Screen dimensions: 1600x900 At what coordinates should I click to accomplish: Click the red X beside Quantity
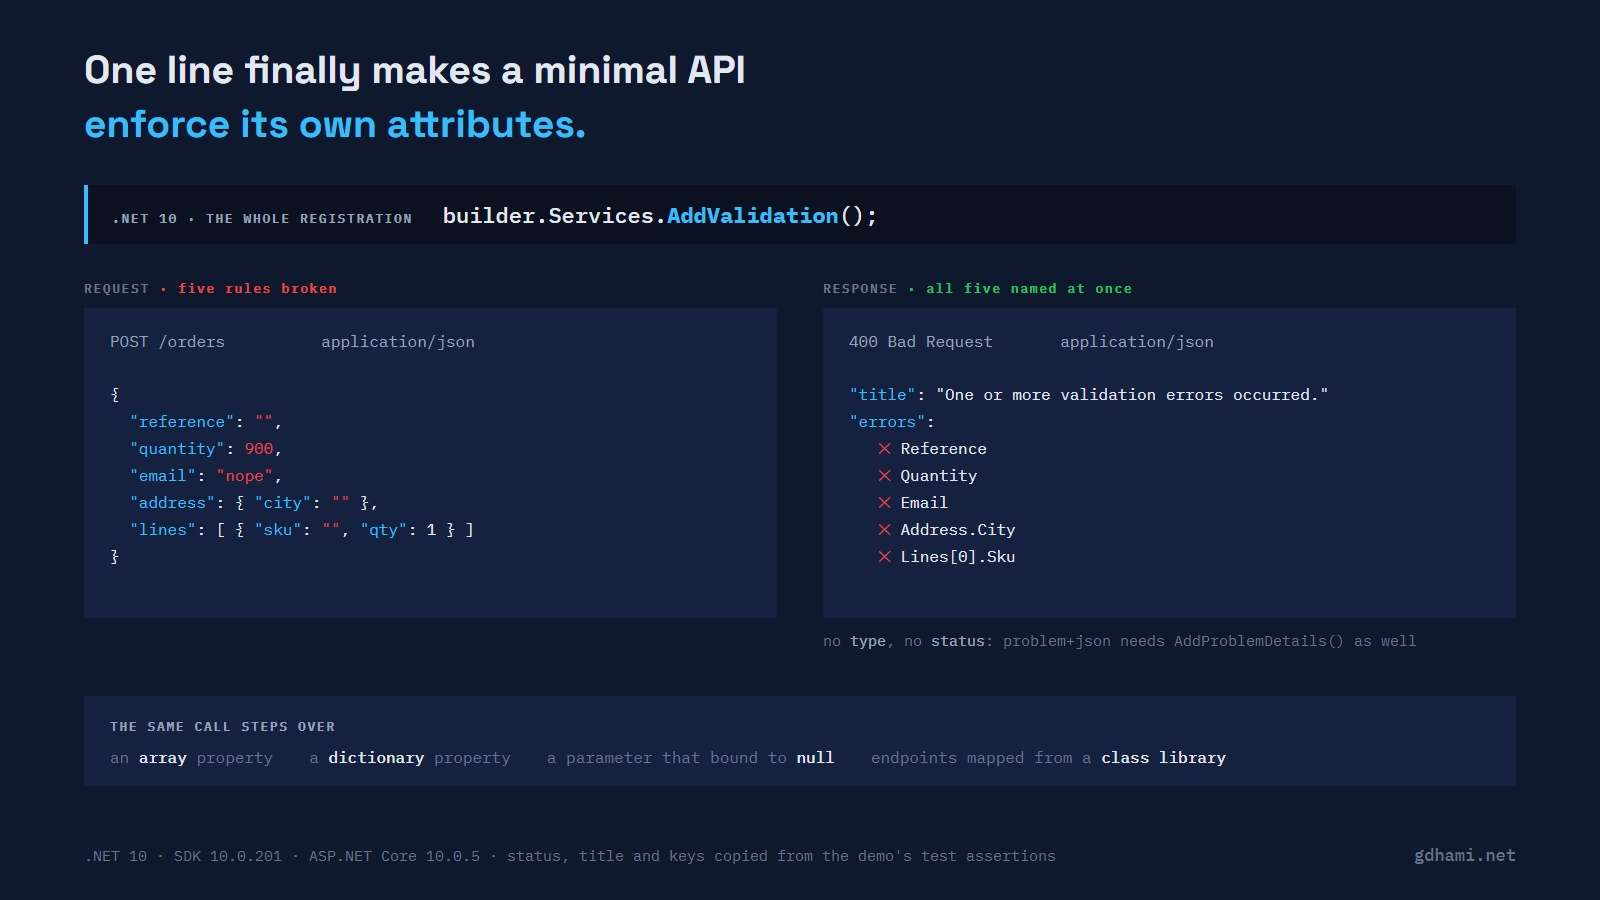point(884,476)
